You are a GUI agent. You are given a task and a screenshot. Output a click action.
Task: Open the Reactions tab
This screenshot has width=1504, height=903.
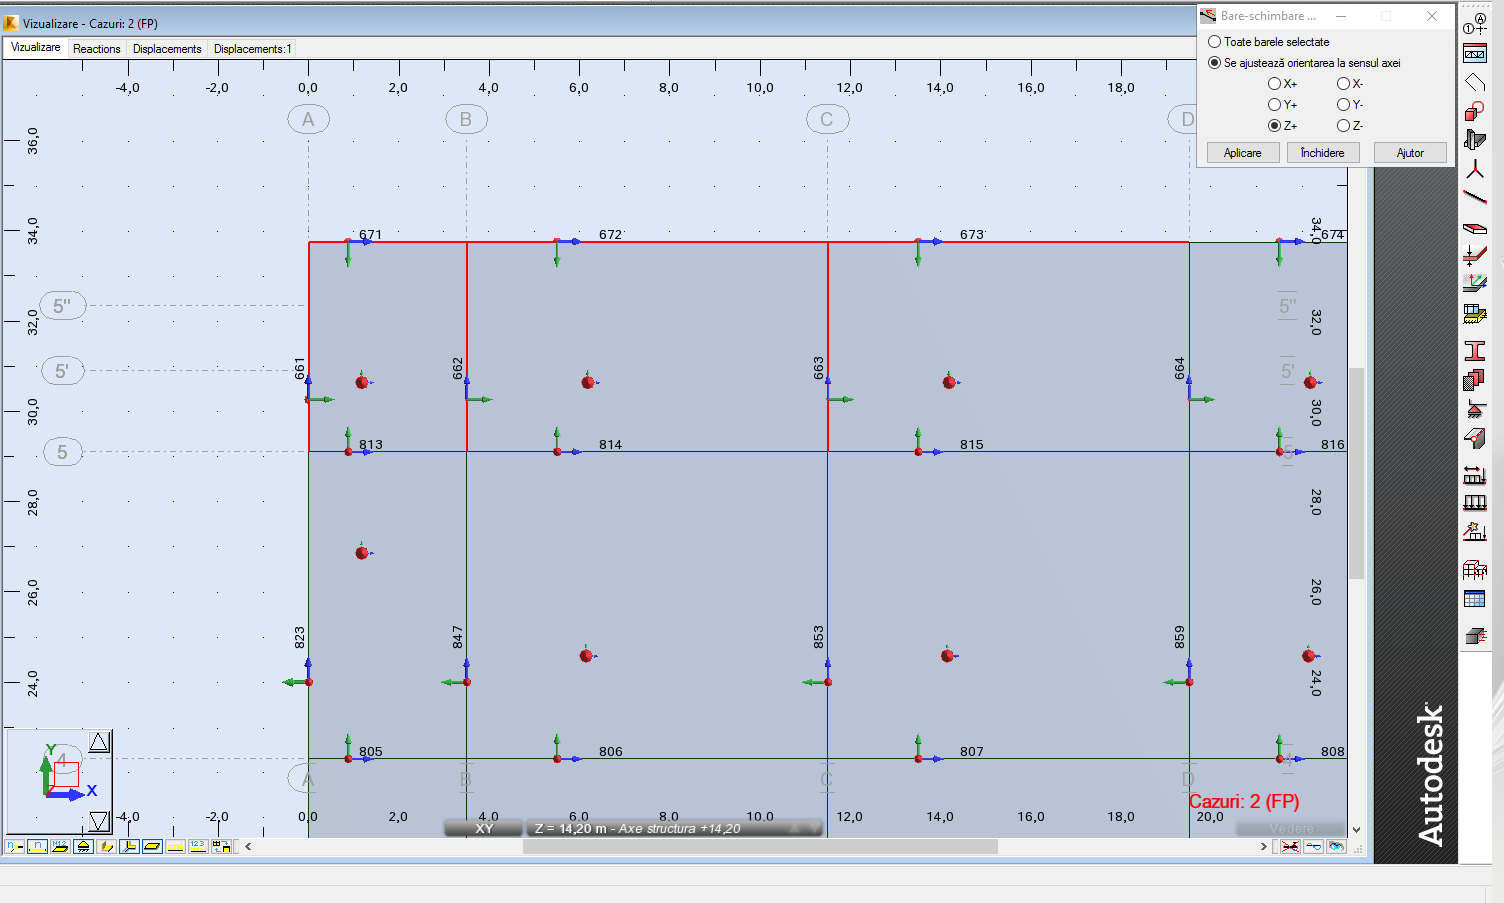(x=97, y=48)
